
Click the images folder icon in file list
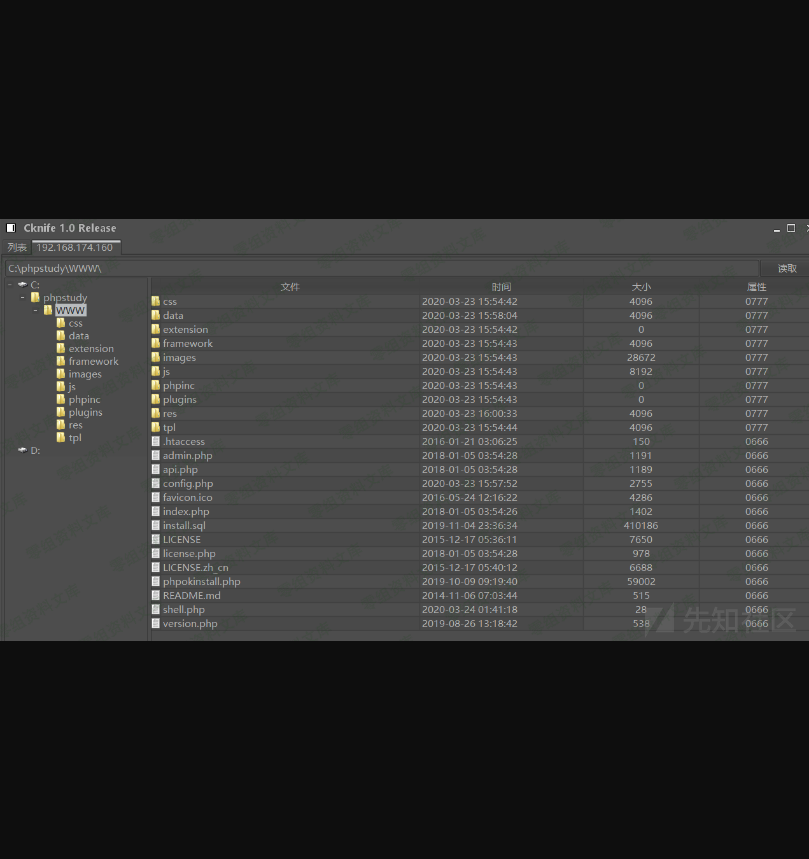coord(155,357)
